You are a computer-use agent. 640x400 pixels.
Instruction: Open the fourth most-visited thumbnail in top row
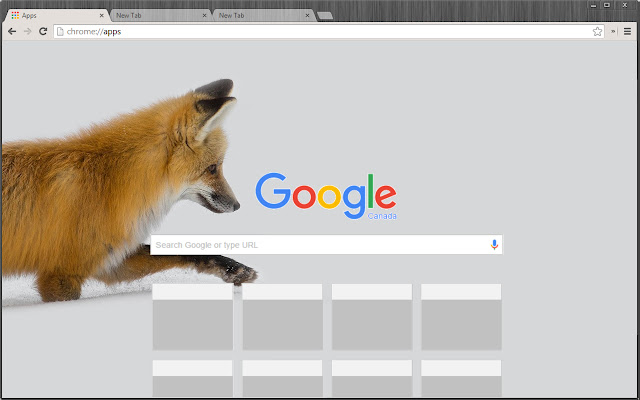click(x=461, y=317)
